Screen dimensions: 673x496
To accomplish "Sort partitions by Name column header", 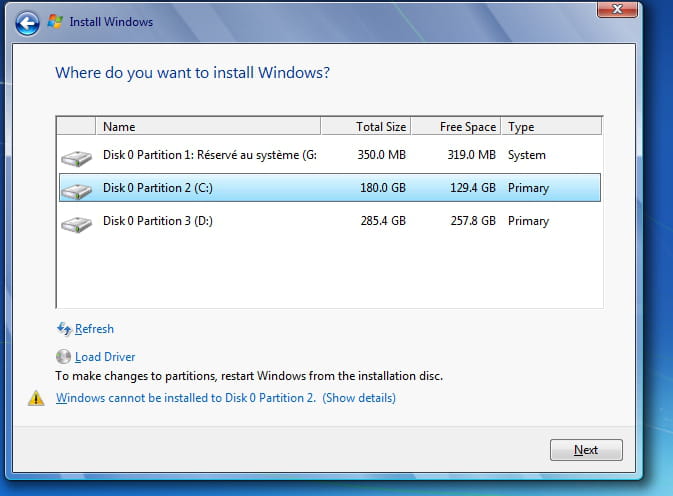I will point(208,127).
